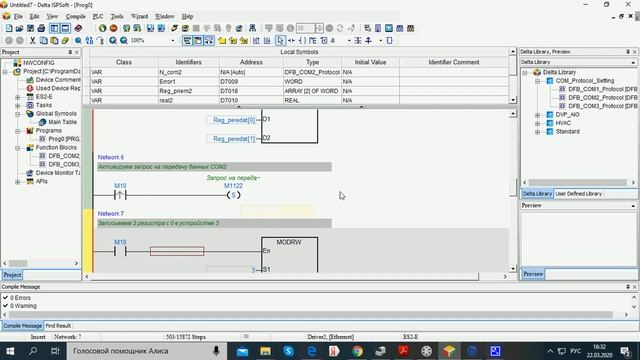
Task: Click the Copy icon in toolbar
Action: coord(43,40)
